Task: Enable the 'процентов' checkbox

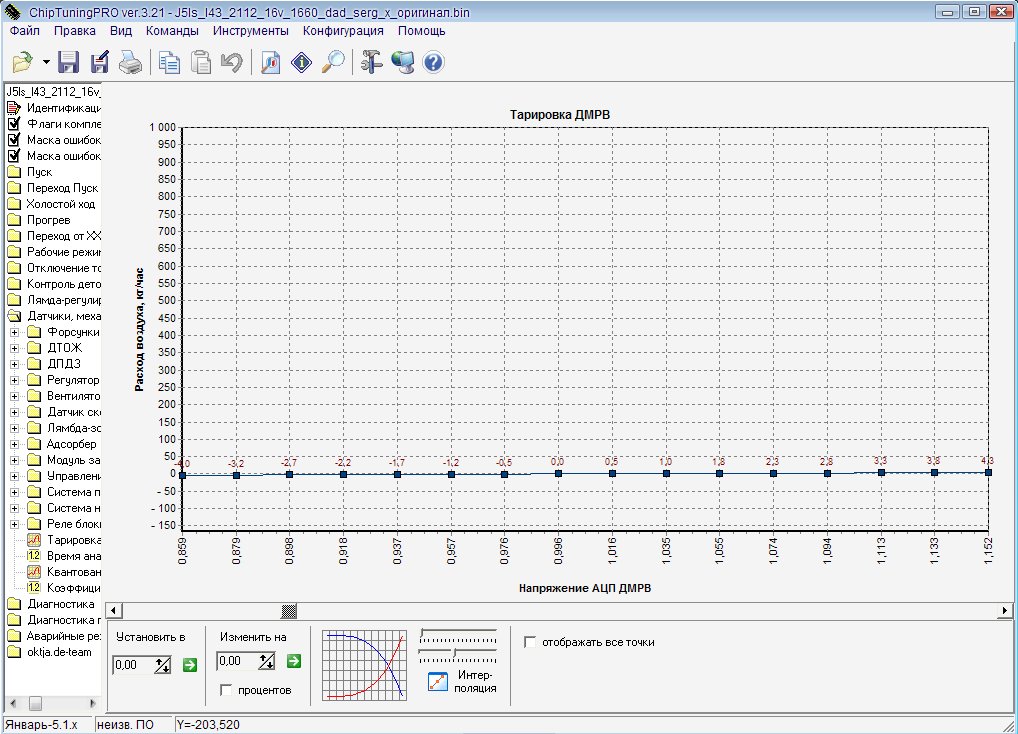Action: [226, 690]
